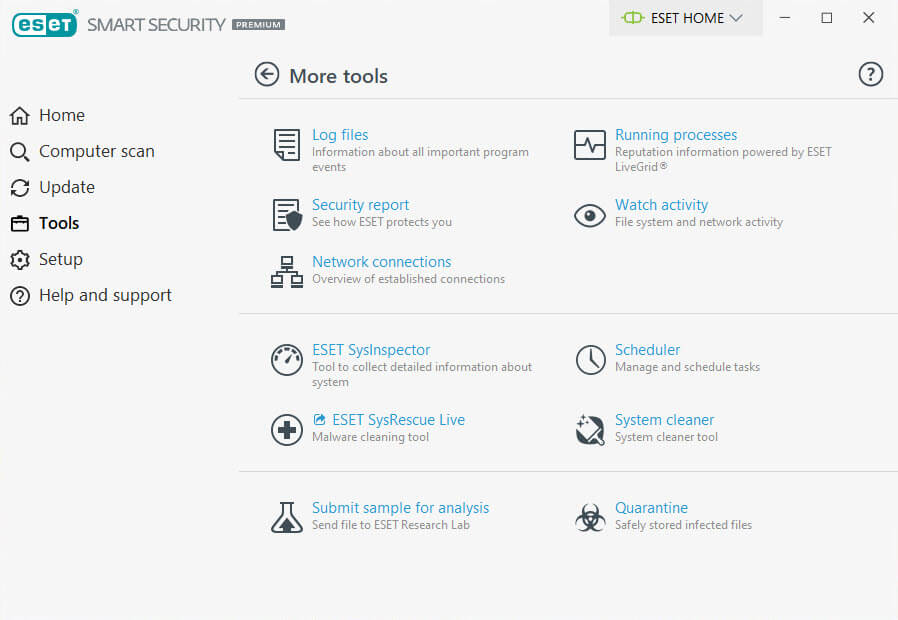Click the Tools briefcase icon
The height and width of the screenshot is (620, 898).
pos(20,223)
